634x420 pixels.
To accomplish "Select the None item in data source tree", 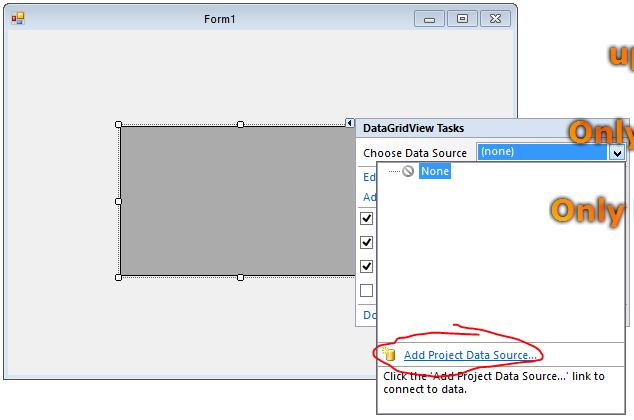I will pyautogui.click(x=435, y=171).
